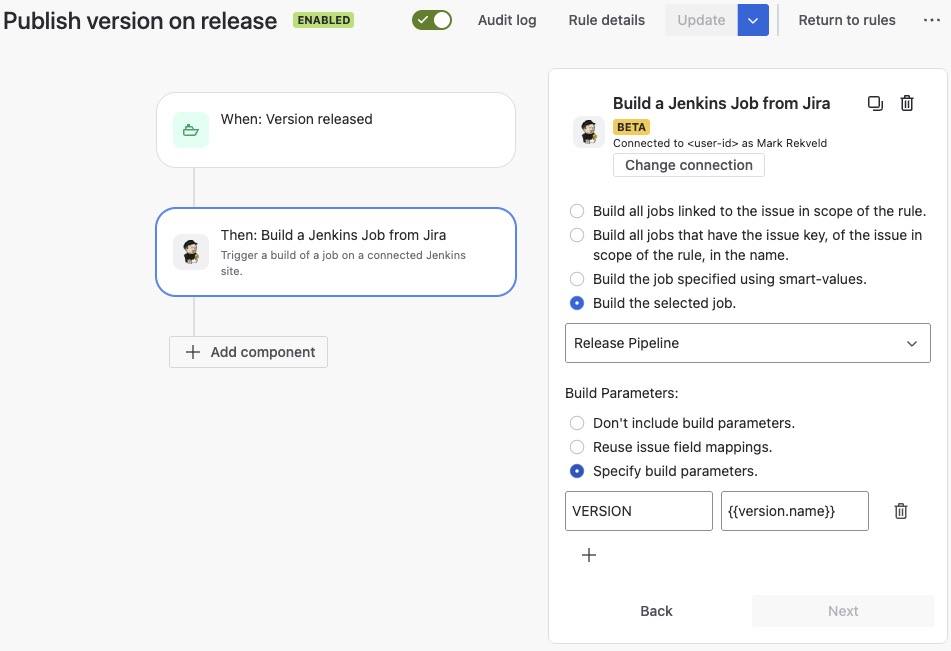Select Specify build parameters option
The height and width of the screenshot is (651, 951).
coord(577,471)
